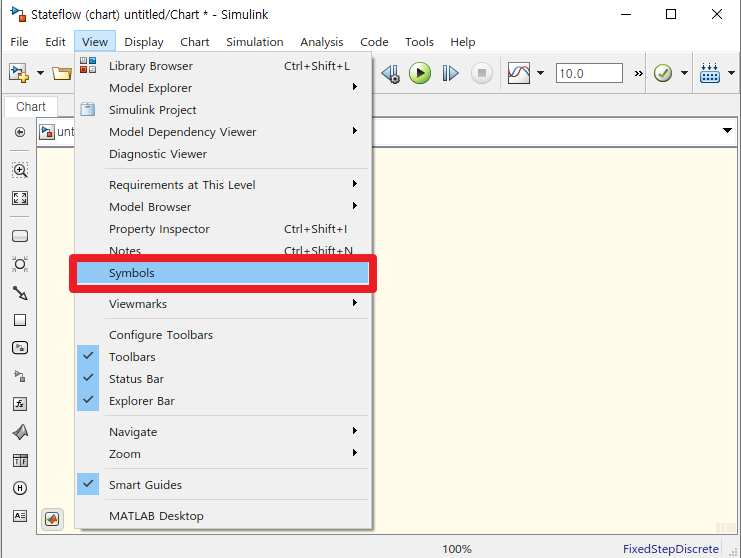Choose MATLAB Desktop menu entry

coord(223,516)
